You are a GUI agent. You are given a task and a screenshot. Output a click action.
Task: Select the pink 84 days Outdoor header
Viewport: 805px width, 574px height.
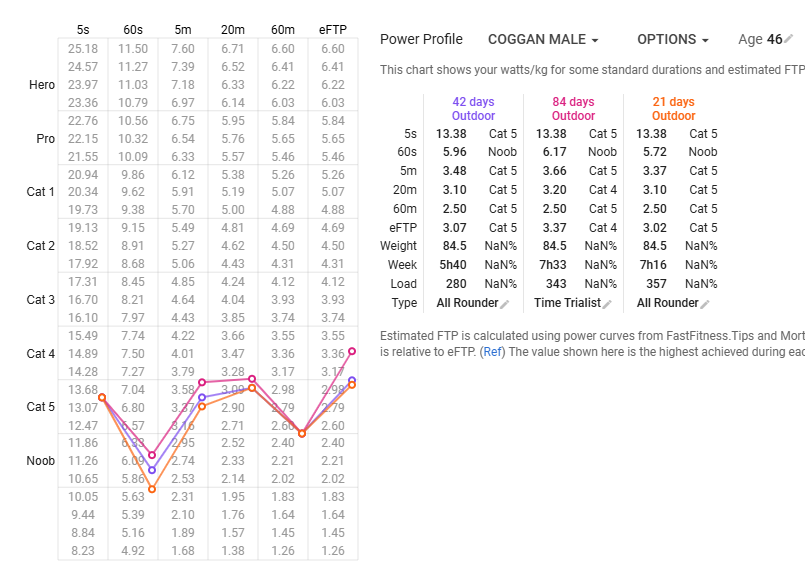click(573, 109)
